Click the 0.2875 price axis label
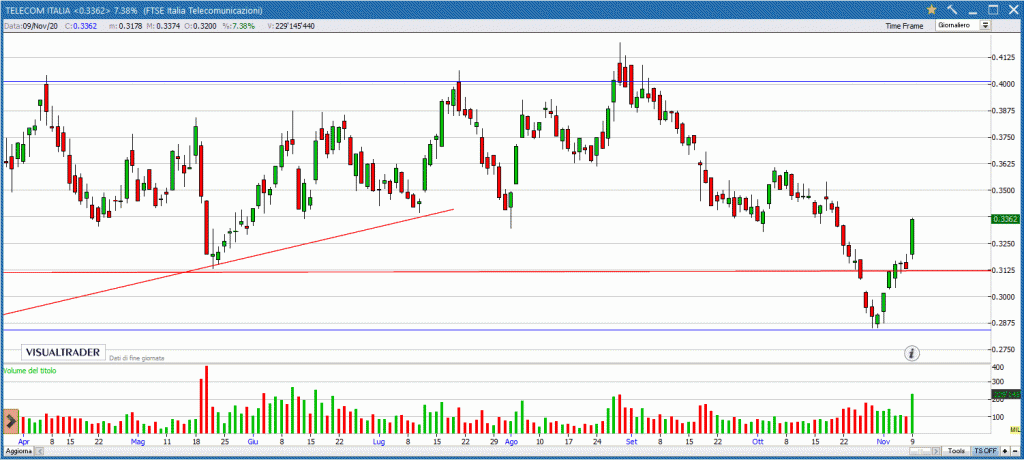This screenshot has height=460, width=1024. click(x=1005, y=323)
